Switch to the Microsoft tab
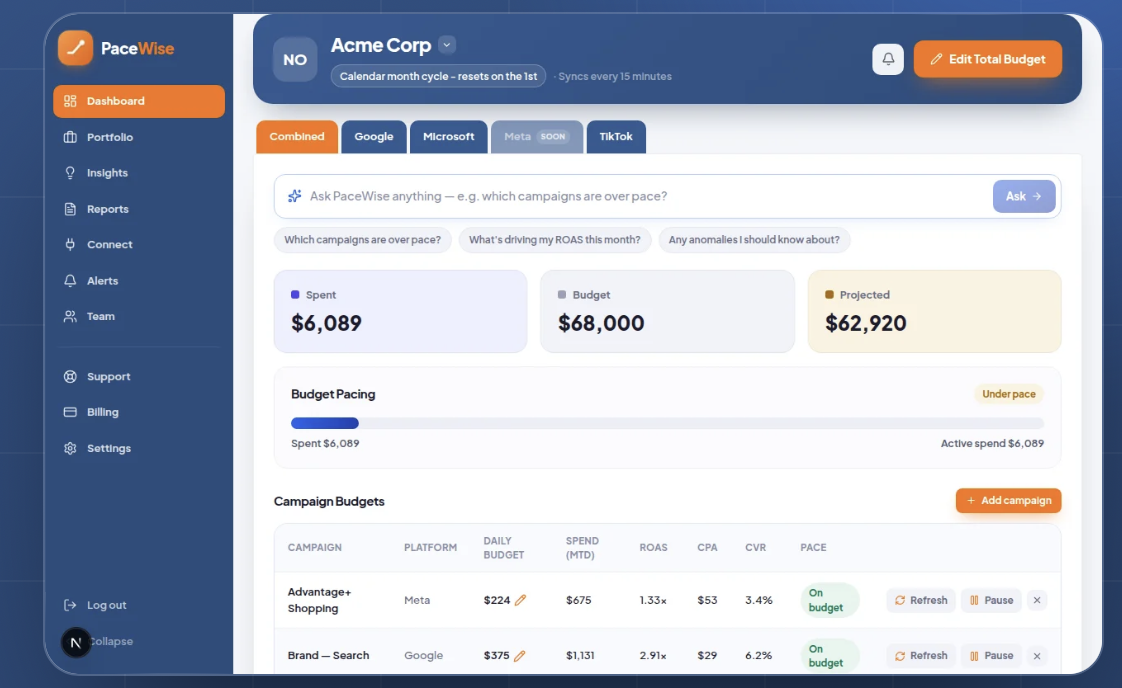 (449, 137)
